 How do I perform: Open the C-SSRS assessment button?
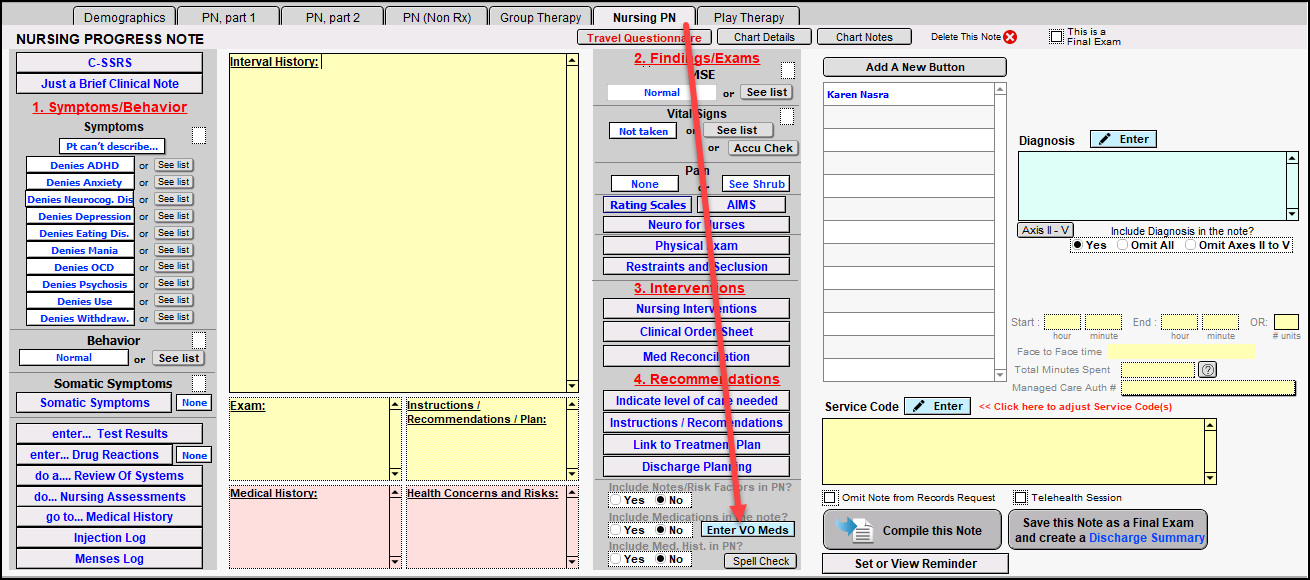109,63
